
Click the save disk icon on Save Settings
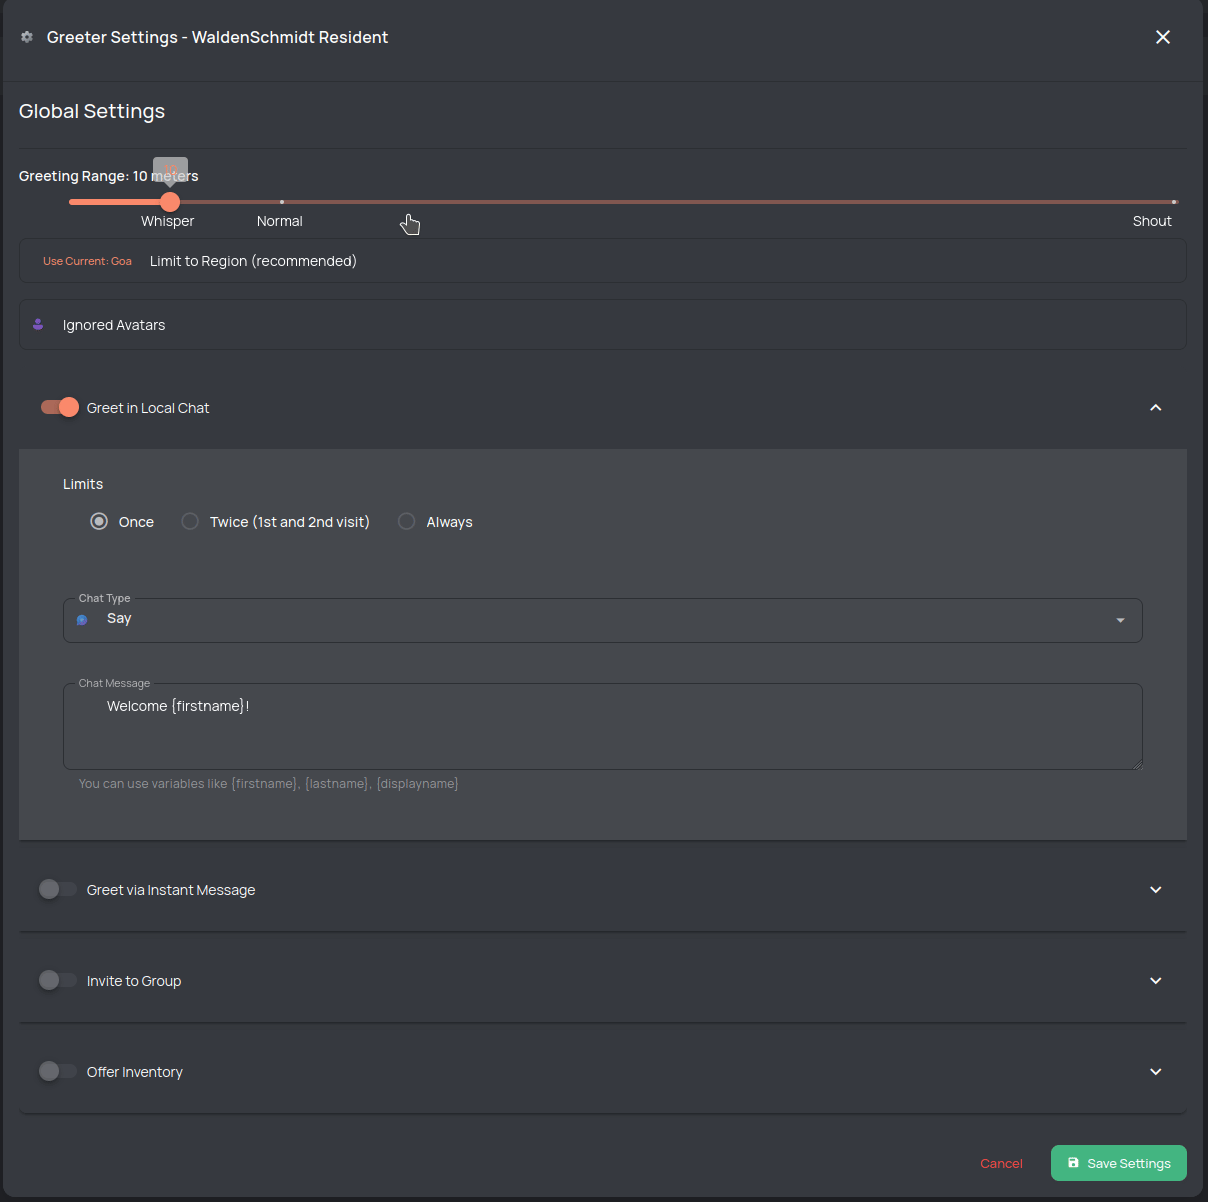[x=1073, y=1163]
